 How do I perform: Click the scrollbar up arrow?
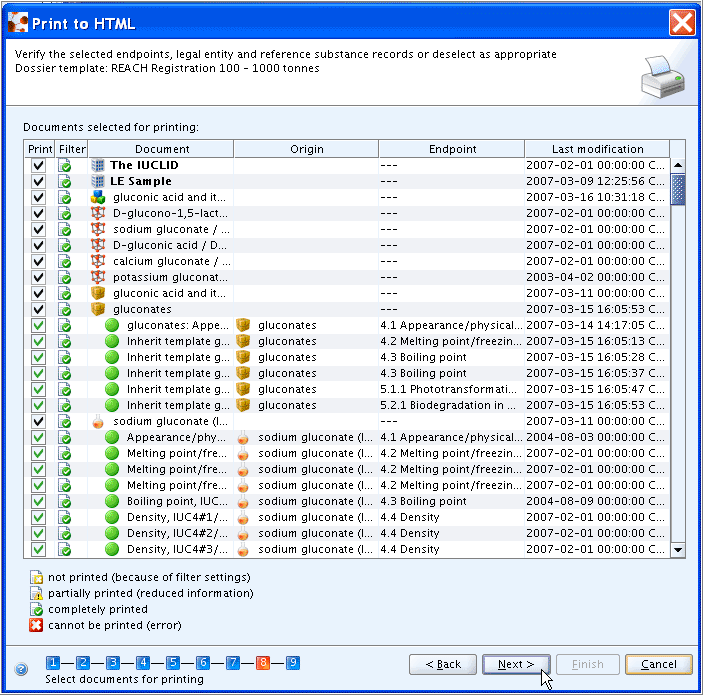[678, 165]
